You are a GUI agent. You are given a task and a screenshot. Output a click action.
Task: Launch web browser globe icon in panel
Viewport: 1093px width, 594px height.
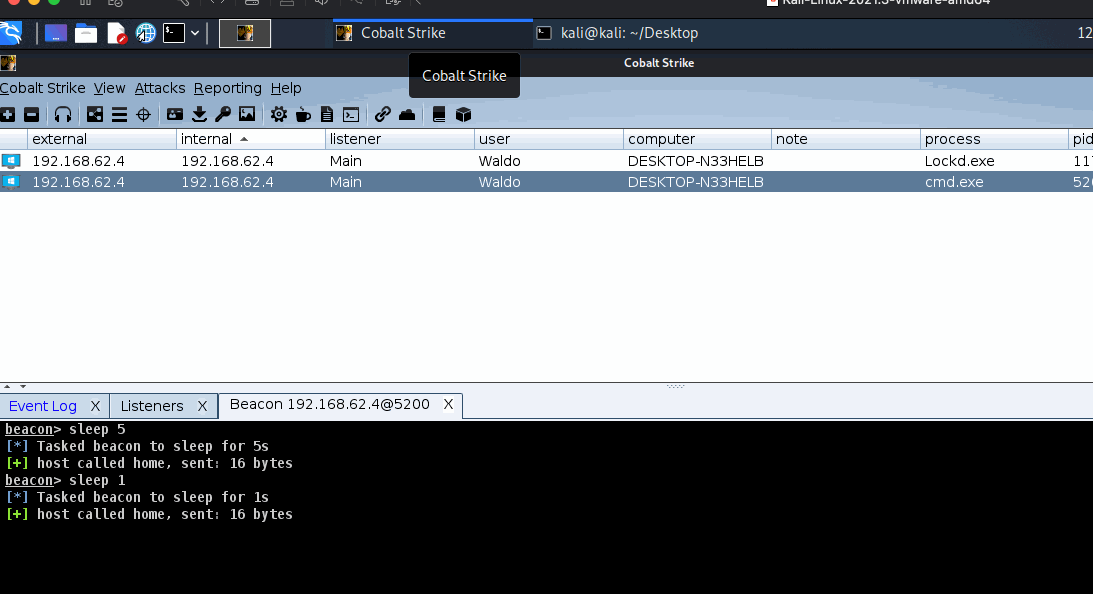pos(145,33)
